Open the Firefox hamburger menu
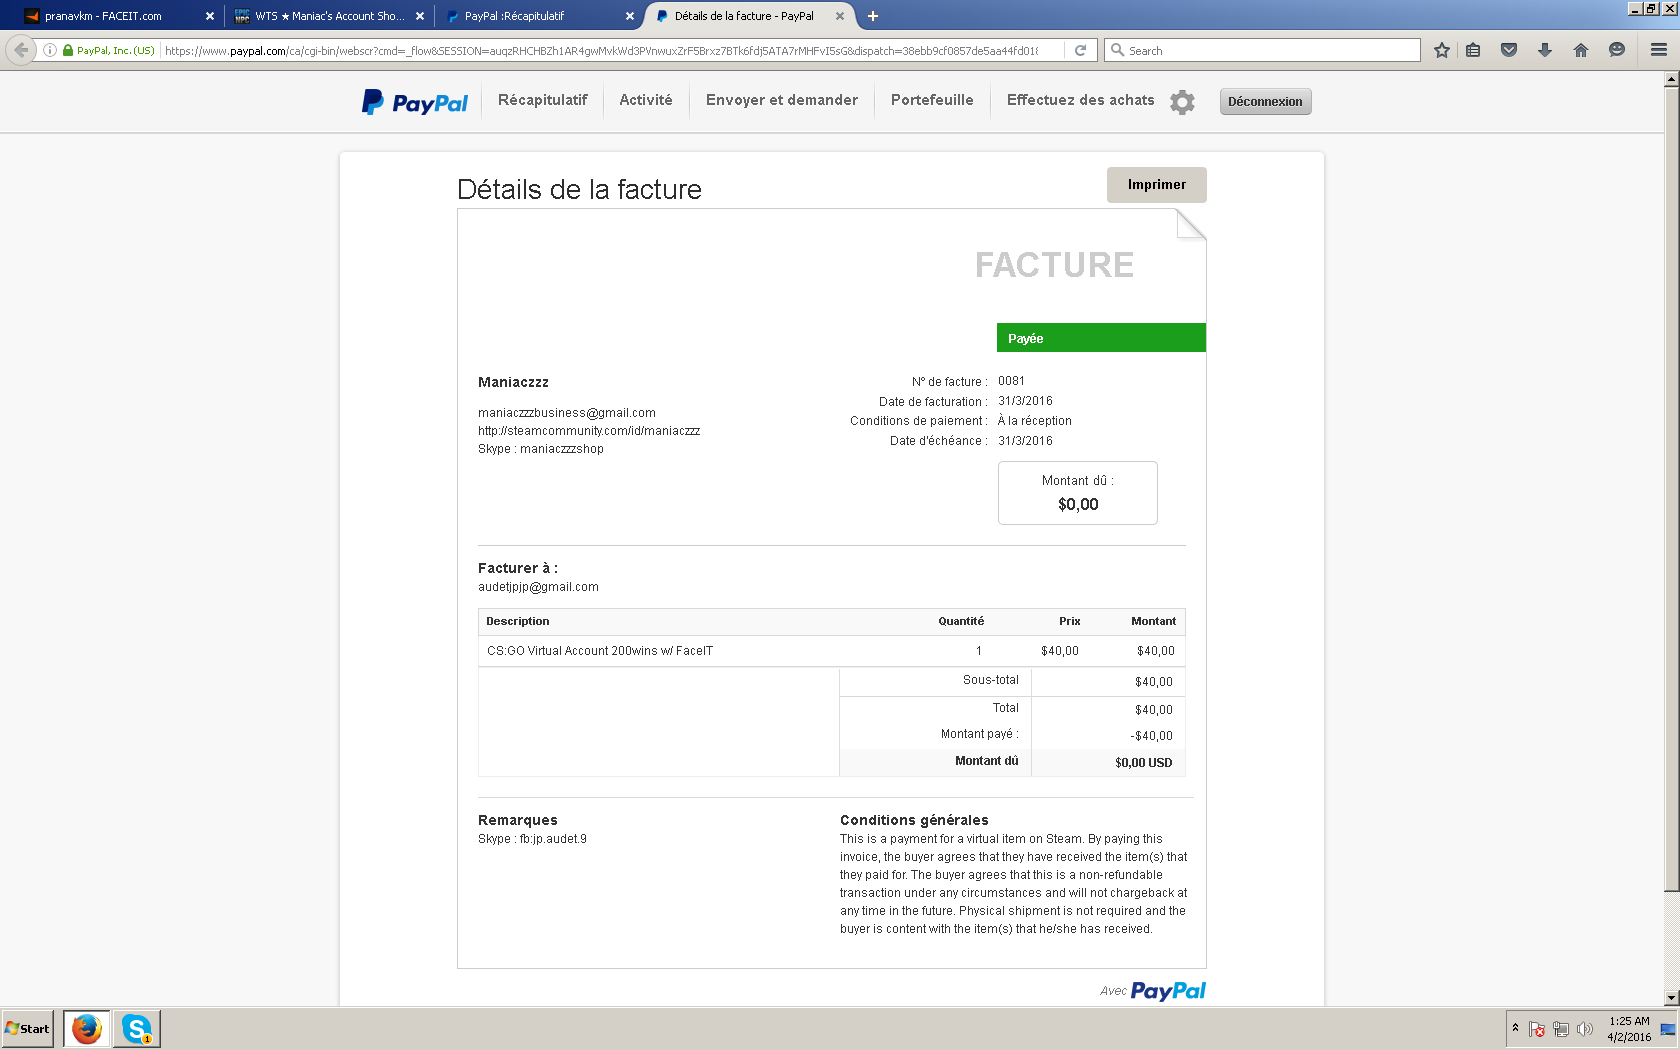1680x1050 pixels. pyautogui.click(x=1658, y=50)
